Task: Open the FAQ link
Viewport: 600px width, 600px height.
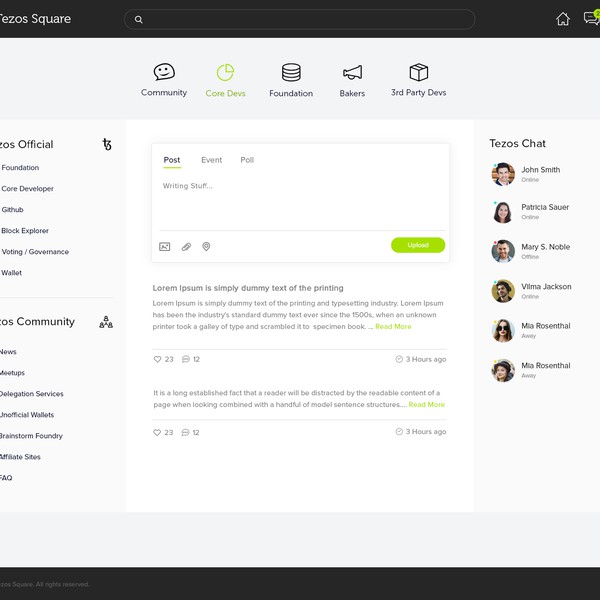Action: pos(6,478)
